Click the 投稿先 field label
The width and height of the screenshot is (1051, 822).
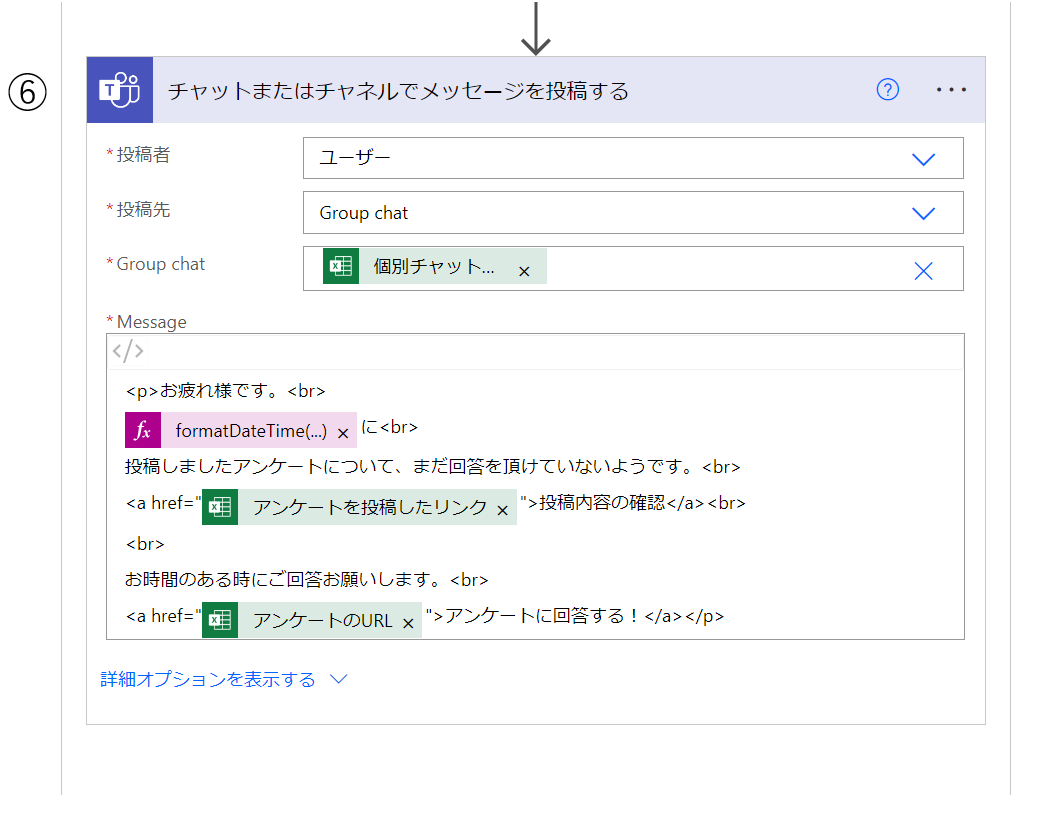[143, 209]
